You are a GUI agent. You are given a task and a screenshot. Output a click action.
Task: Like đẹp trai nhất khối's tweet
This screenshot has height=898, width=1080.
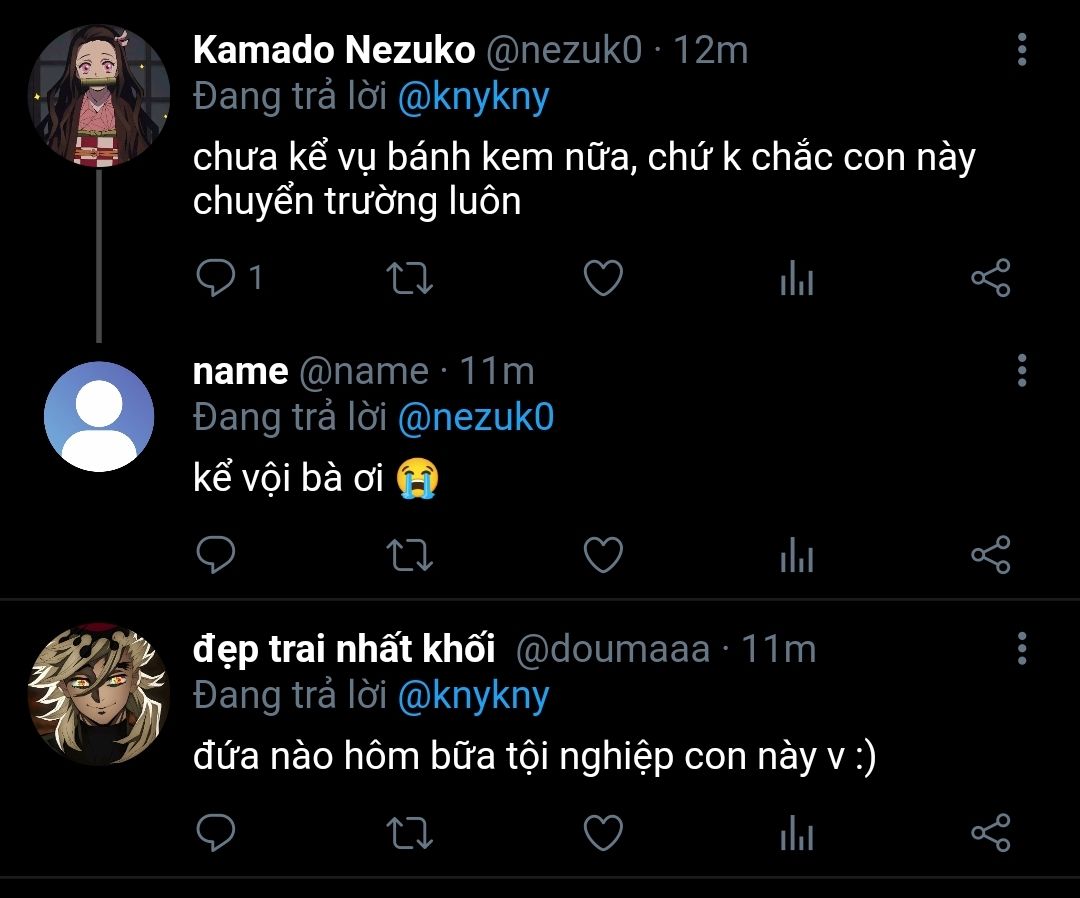tap(603, 832)
